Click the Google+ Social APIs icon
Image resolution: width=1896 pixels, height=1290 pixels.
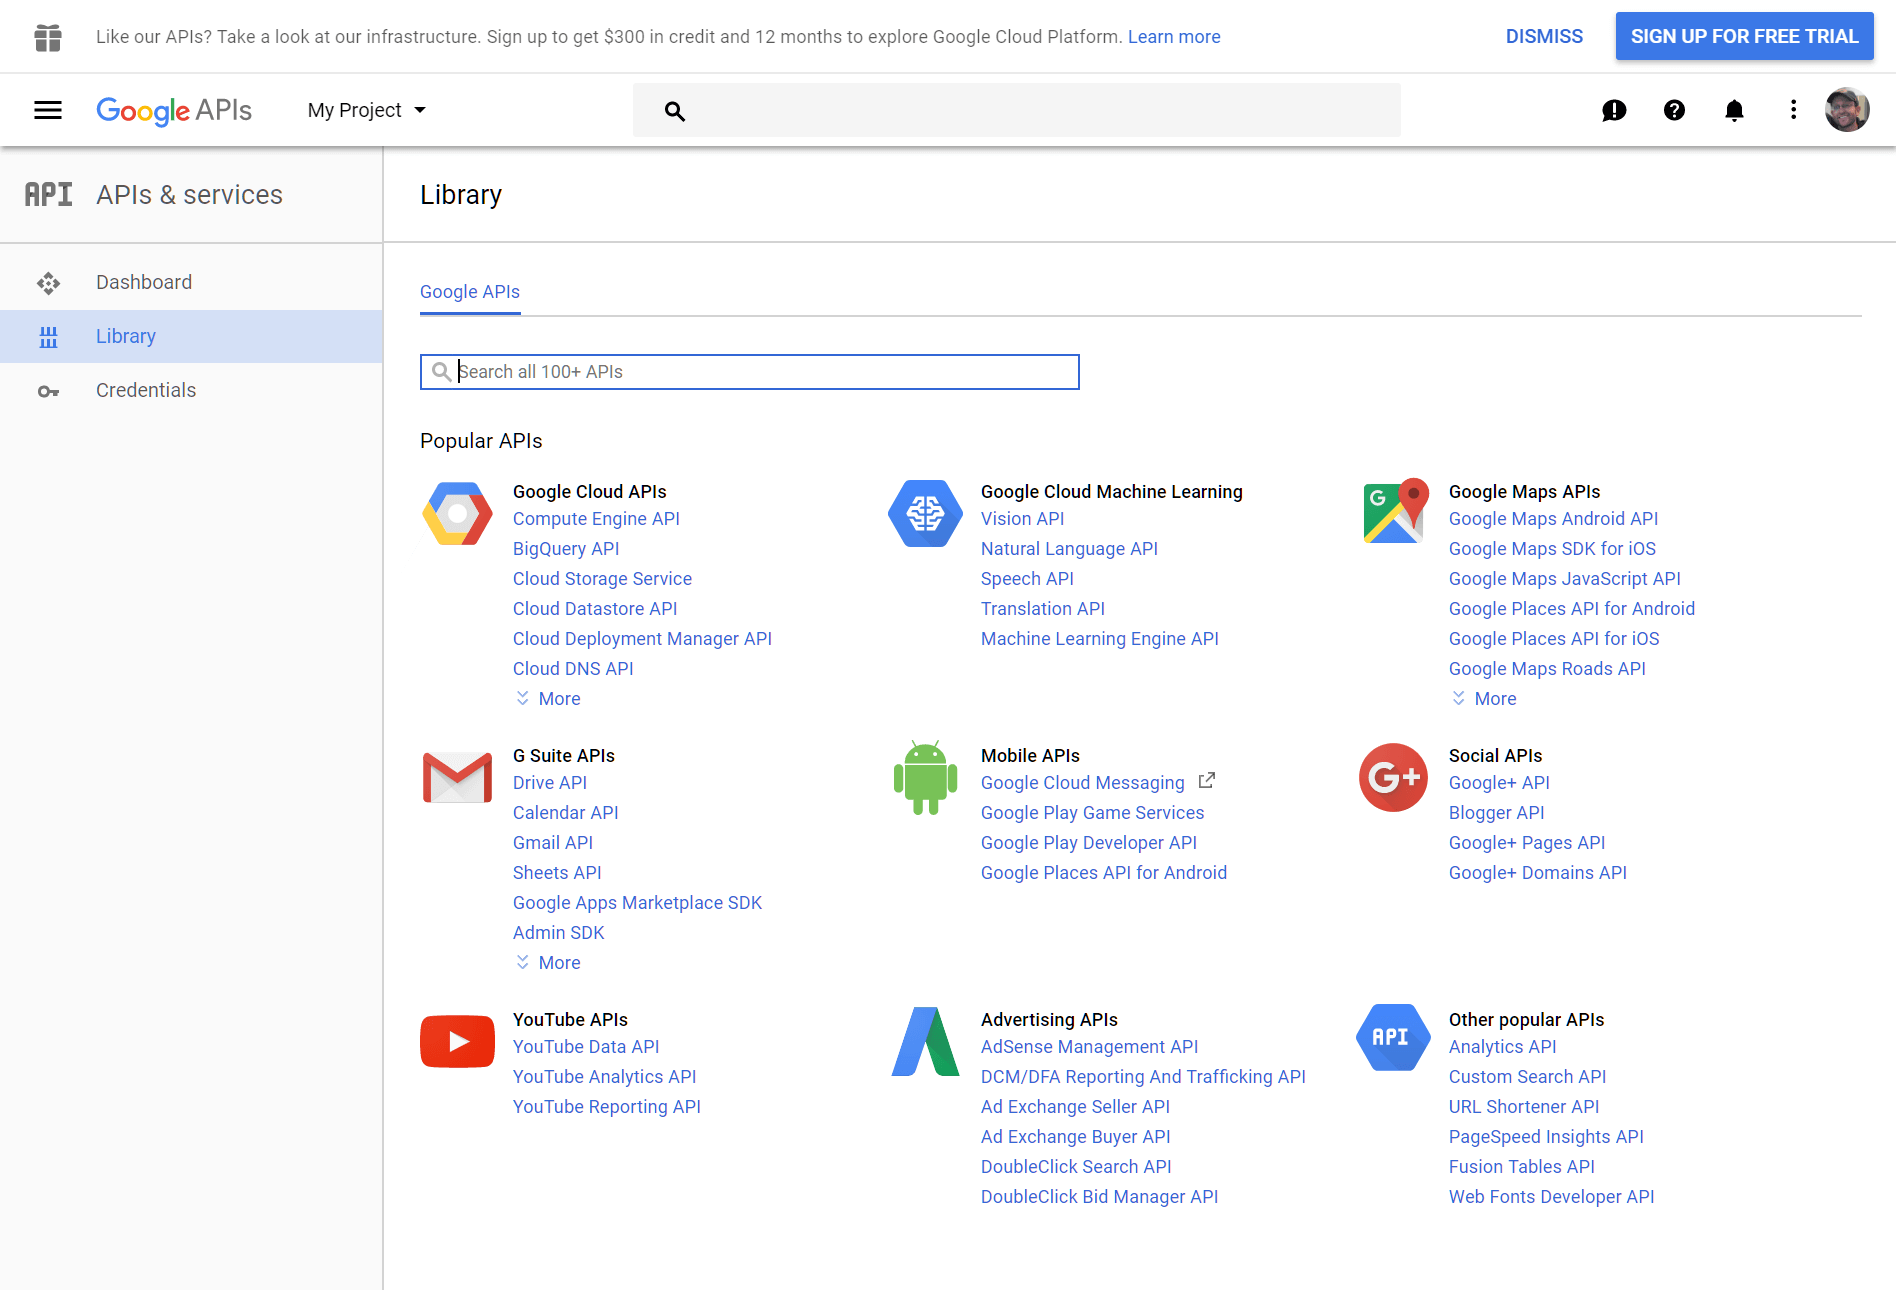click(1393, 777)
